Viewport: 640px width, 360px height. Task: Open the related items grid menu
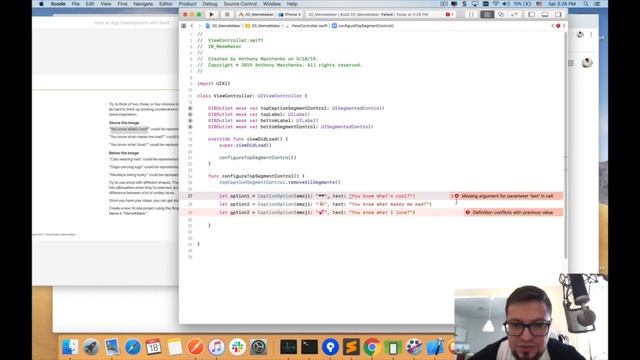pyautogui.click(x=184, y=26)
